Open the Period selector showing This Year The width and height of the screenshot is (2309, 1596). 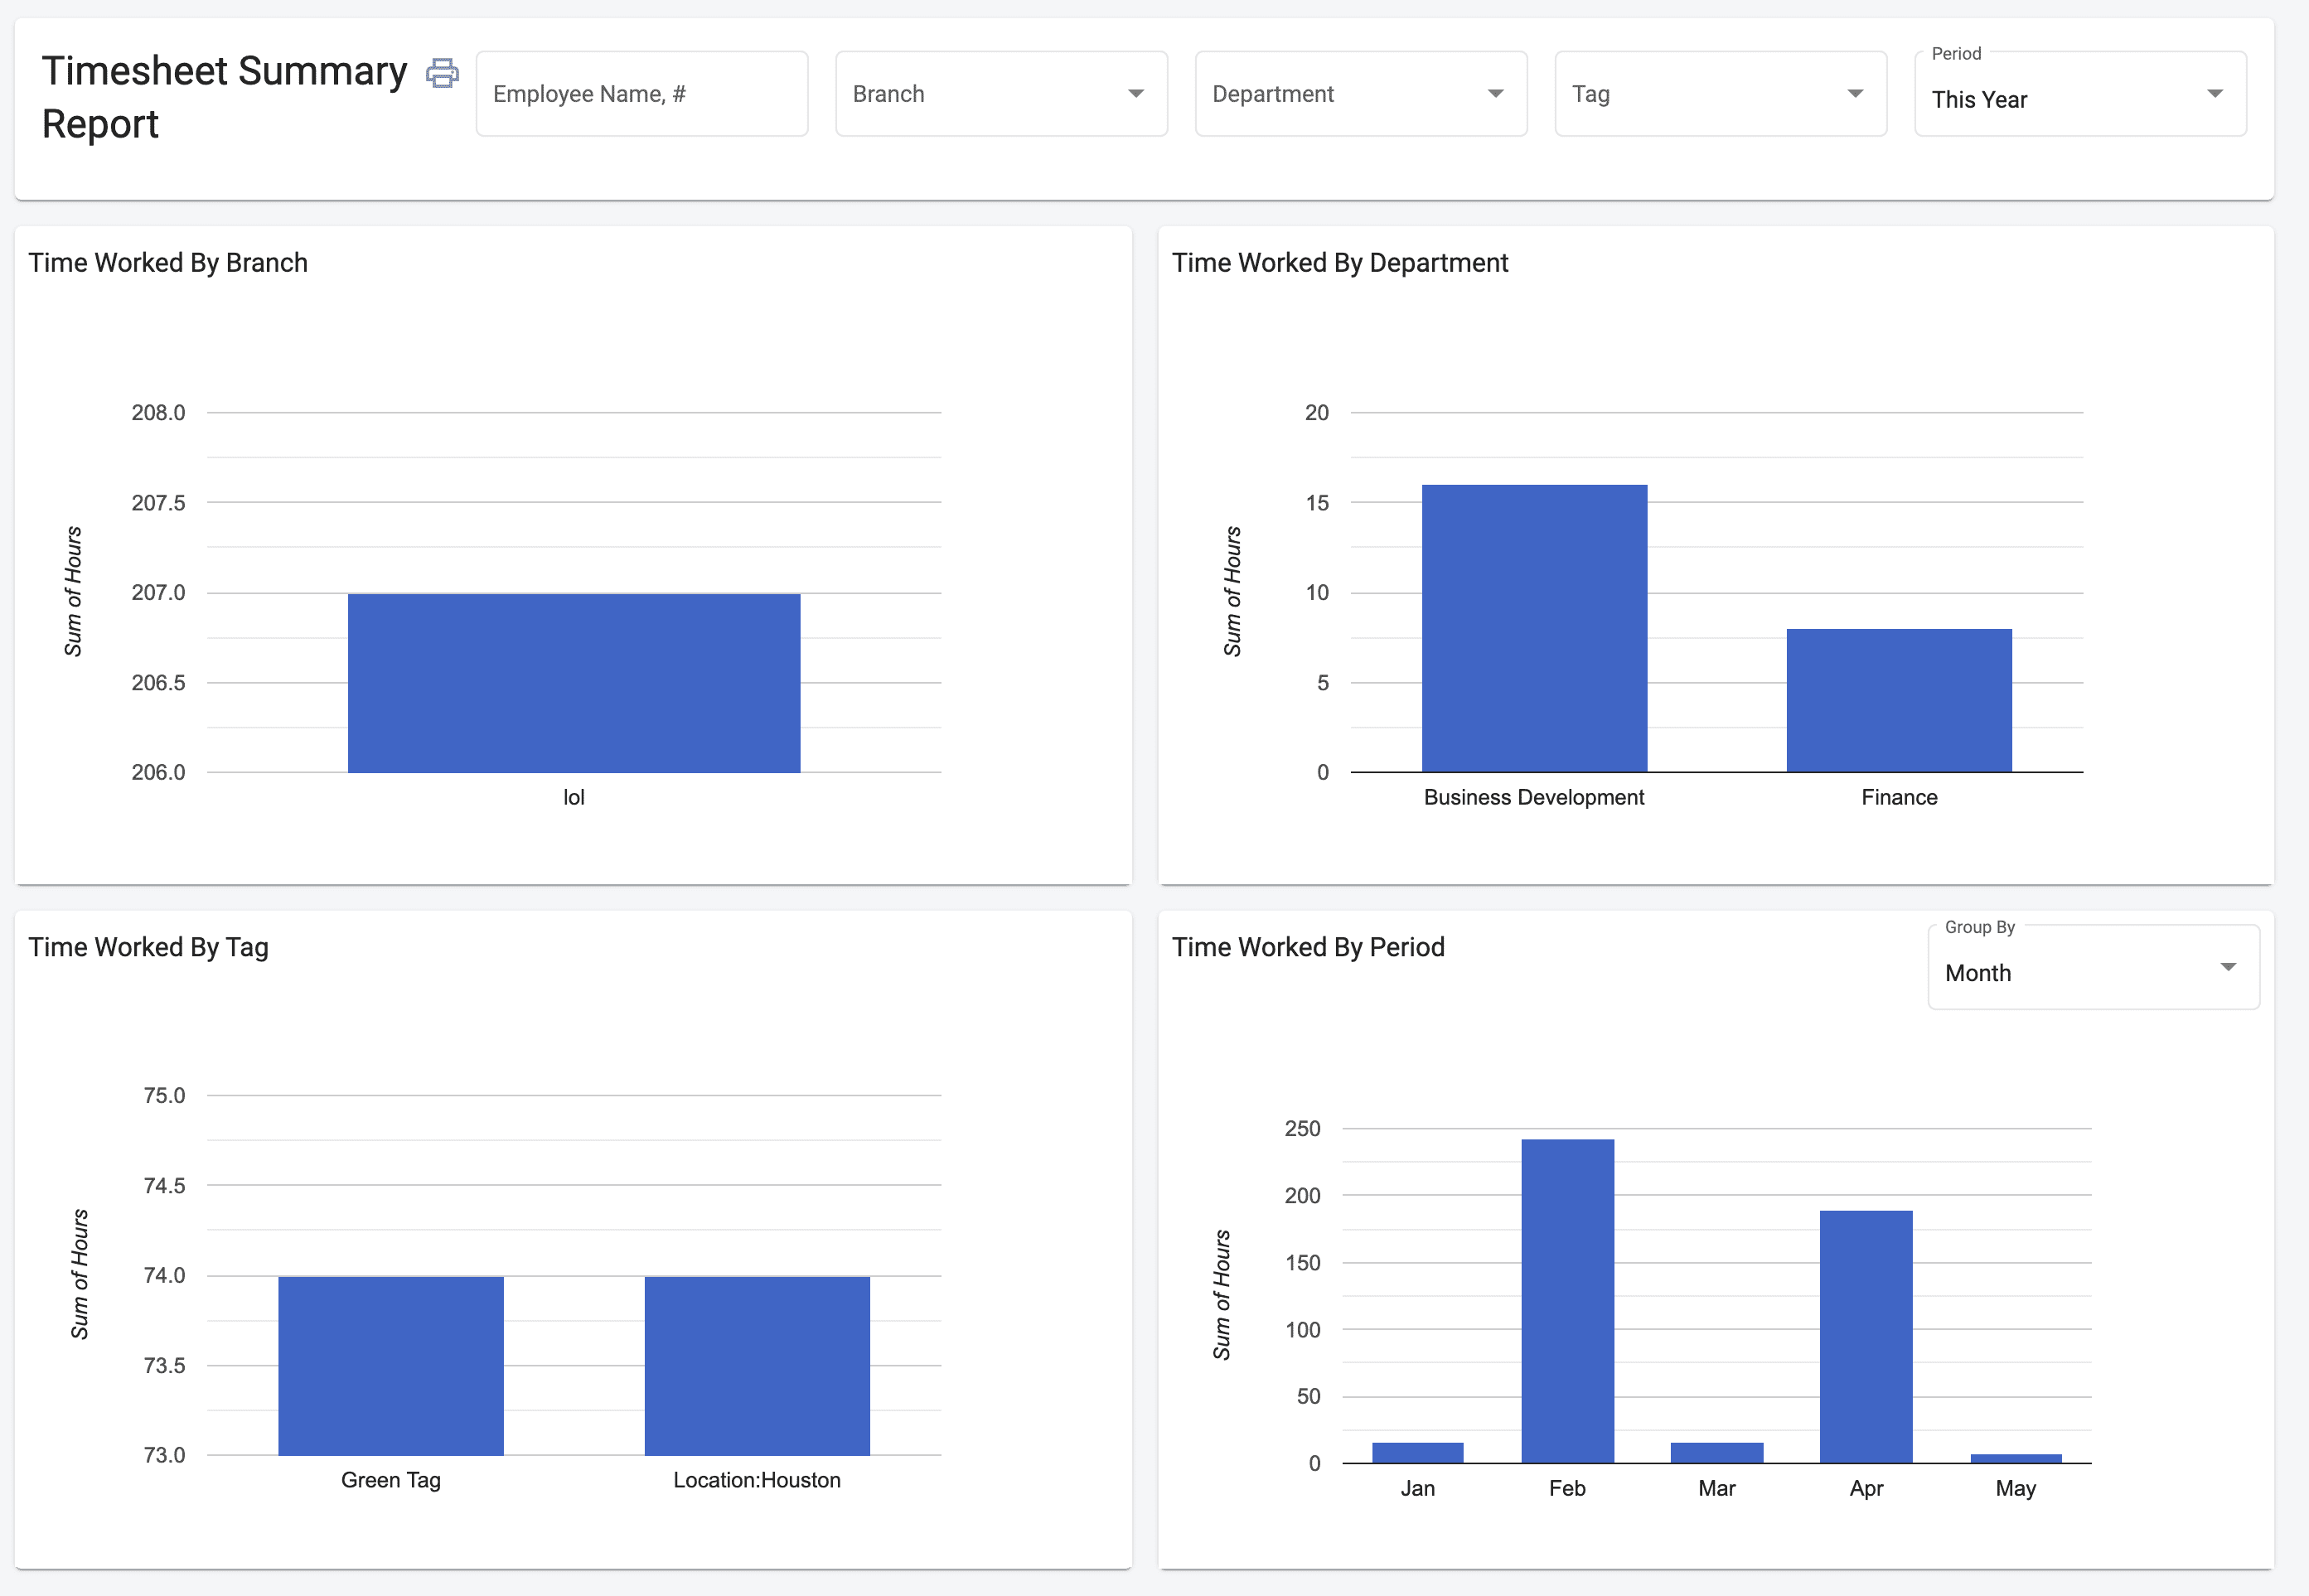point(2215,94)
